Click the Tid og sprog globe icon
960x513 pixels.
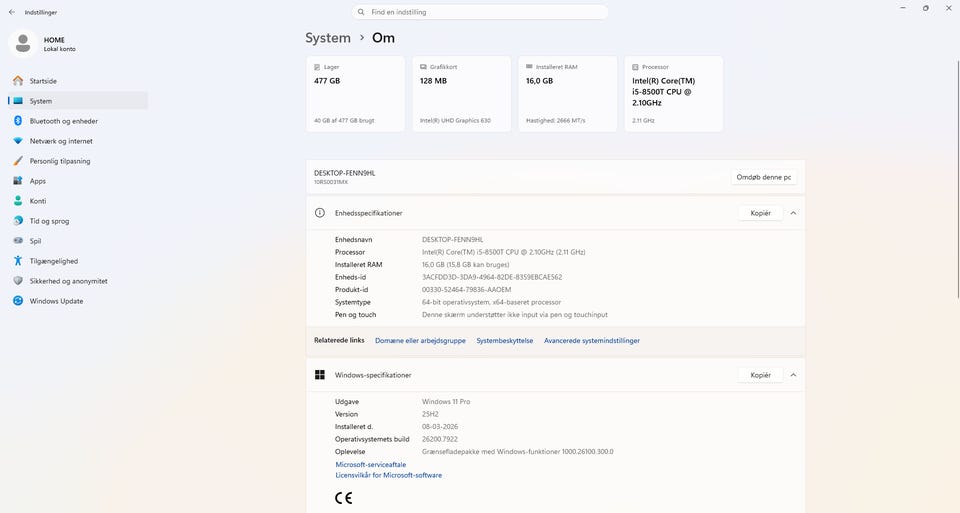17,221
